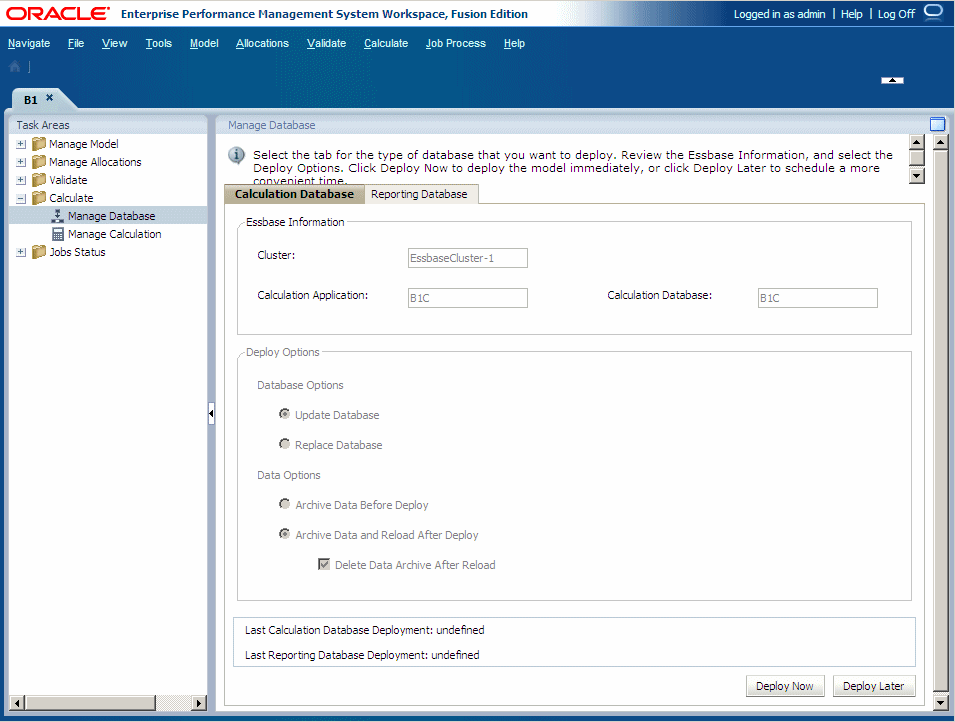Open Manage Calculation in Task Areas

click(x=115, y=234)
